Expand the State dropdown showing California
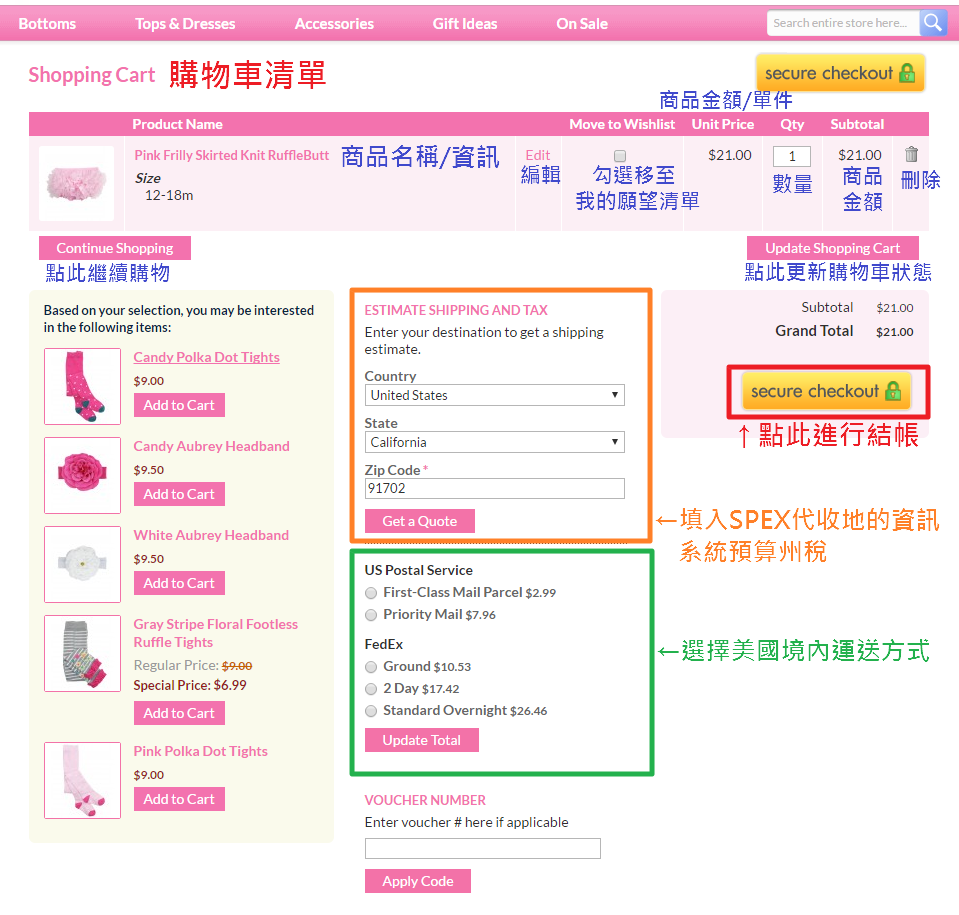The height and width of the screenshot is (915, 959). [494, 442]
